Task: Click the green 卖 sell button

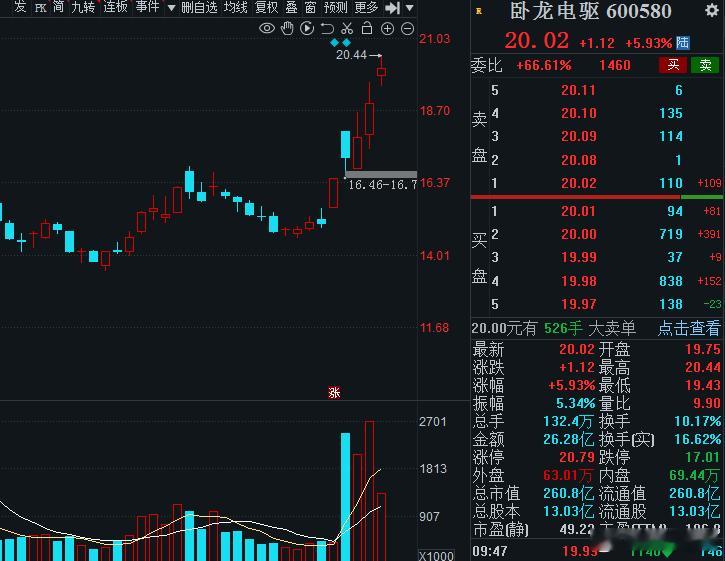Action: pyautogui.click(x=705, y=65)
